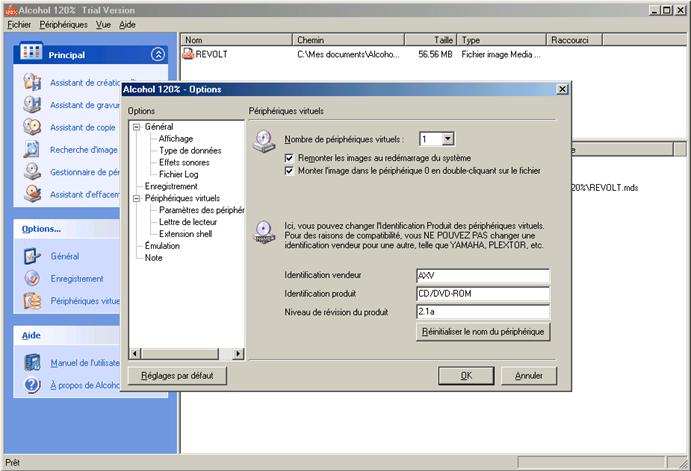Click tree scrollbar right arrow

click(x=238, y=353)
